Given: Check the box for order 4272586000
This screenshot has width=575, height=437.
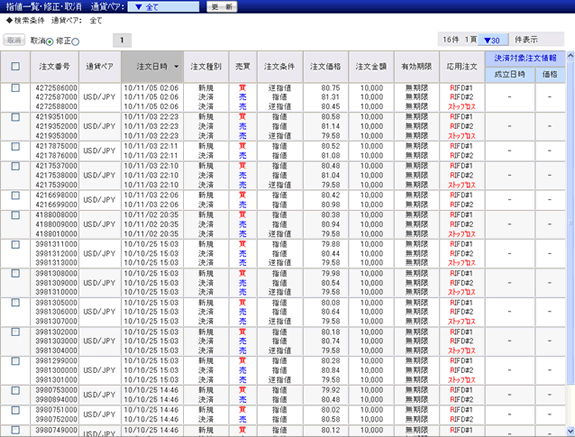Looking at the screenshot, I should click(15, 88).
